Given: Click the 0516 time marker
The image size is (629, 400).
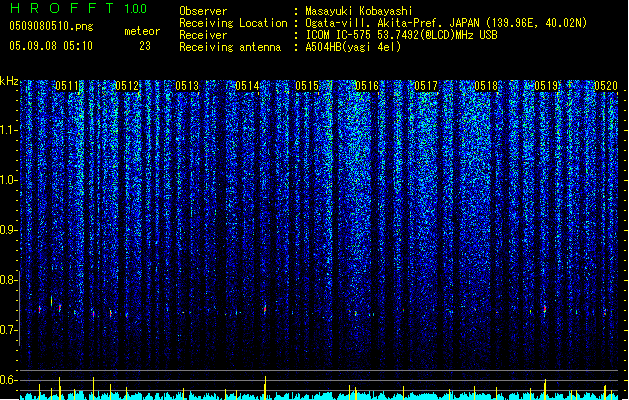Looking at the screenshot, I should (367, 86).
